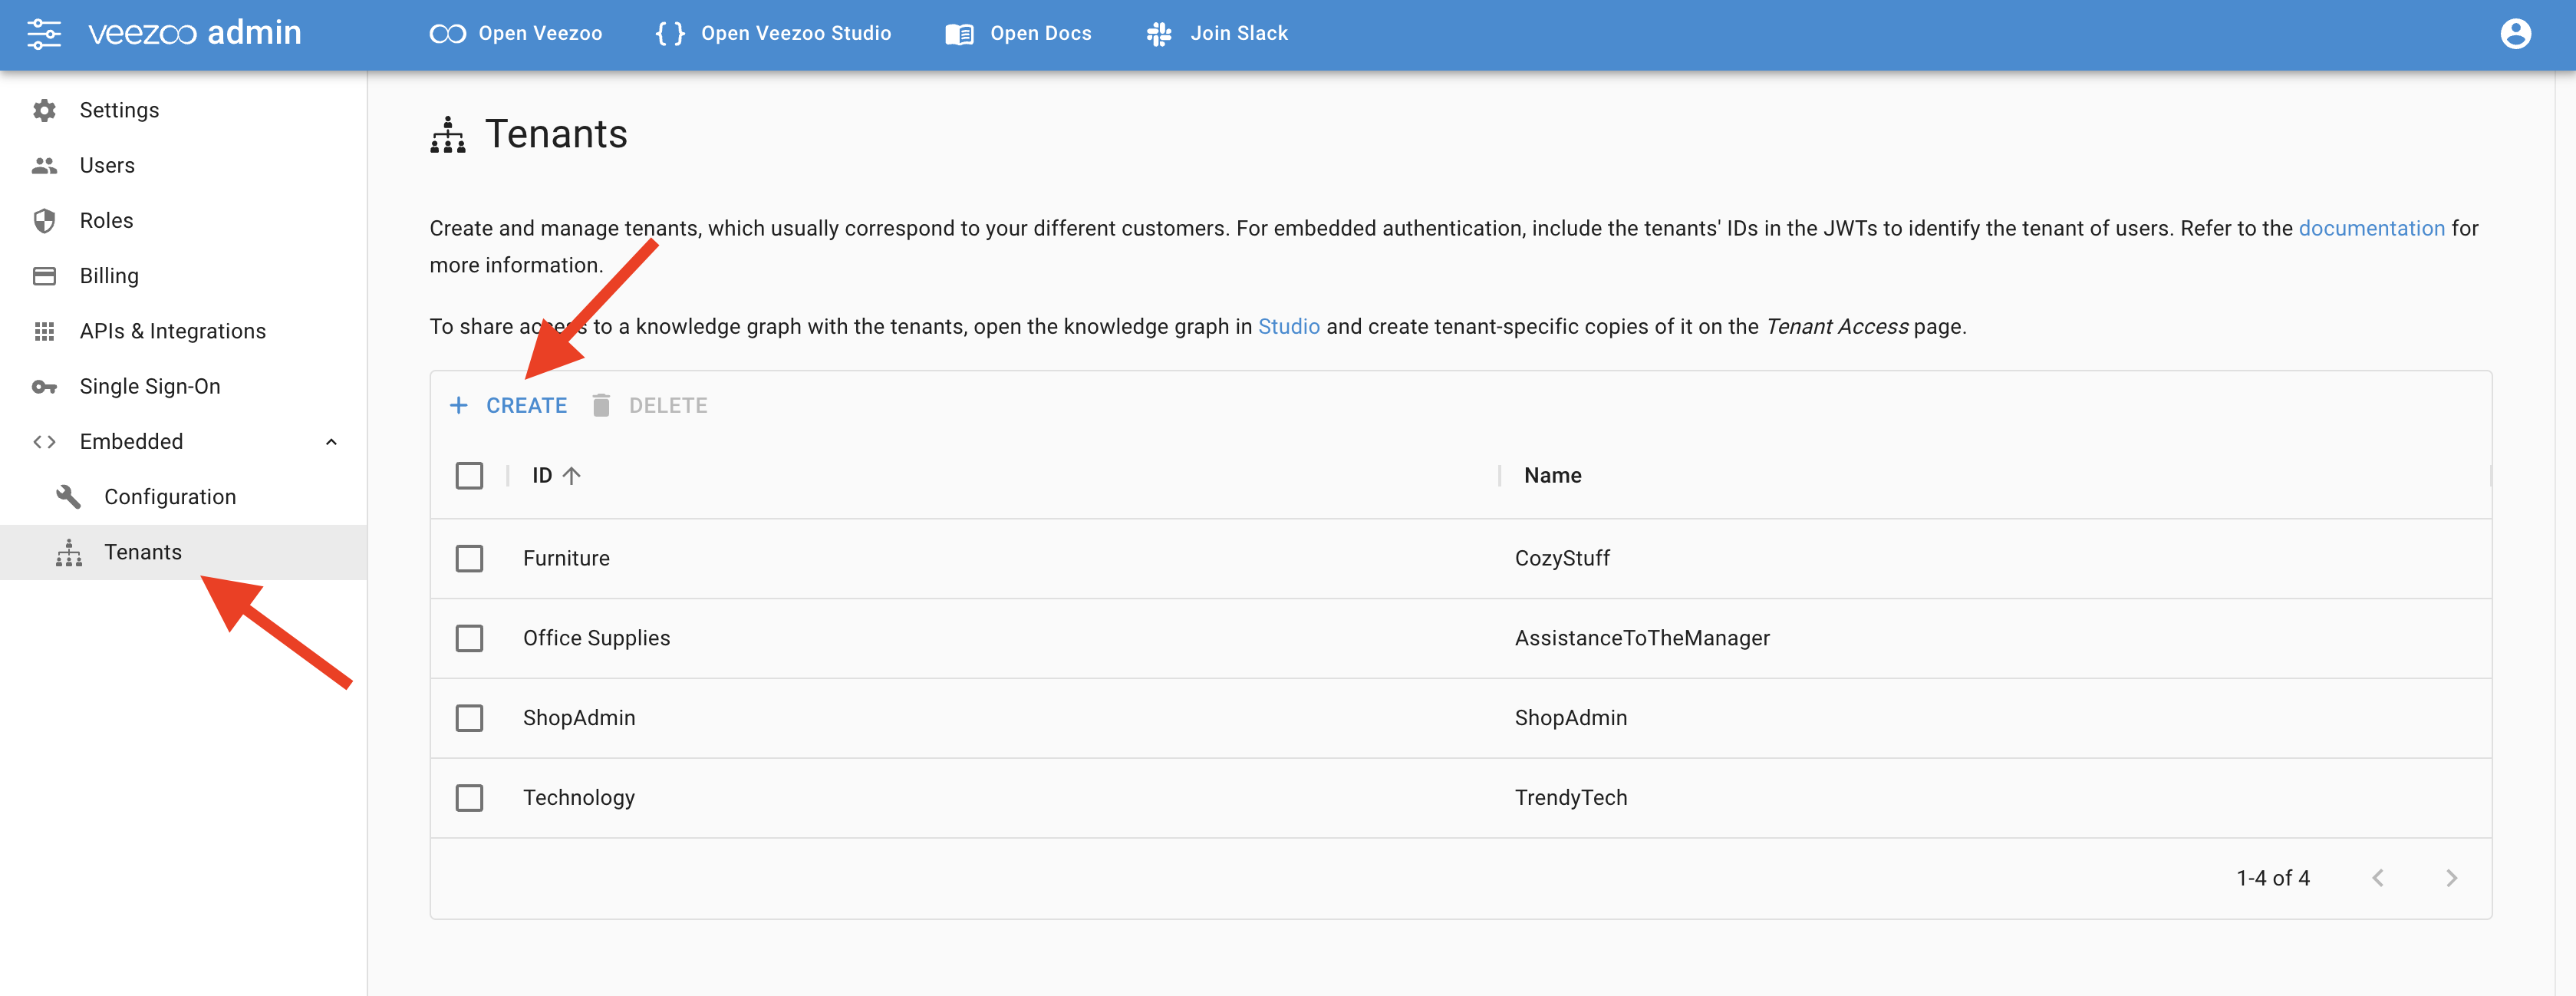
Task: Check the Office Supplies tenant row checkbox
Action: point(469,638)
